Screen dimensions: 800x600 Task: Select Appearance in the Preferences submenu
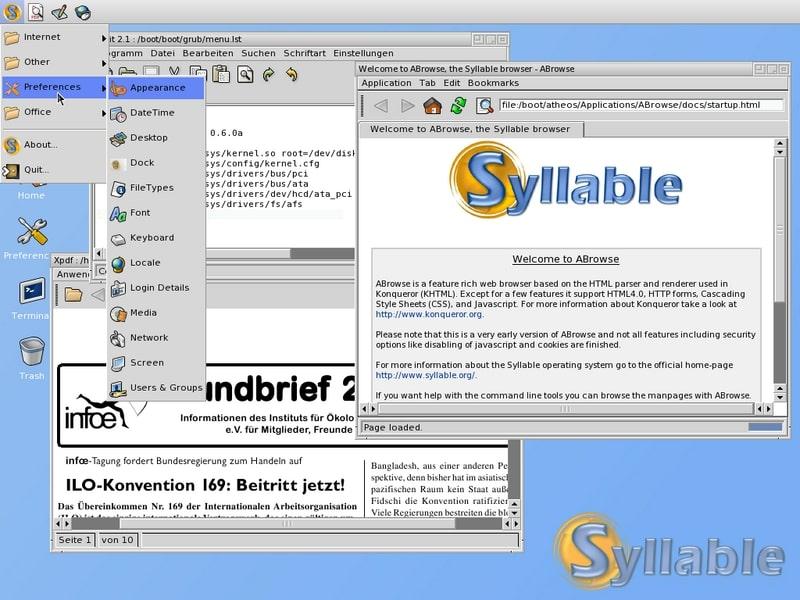(x=157, y=88)
